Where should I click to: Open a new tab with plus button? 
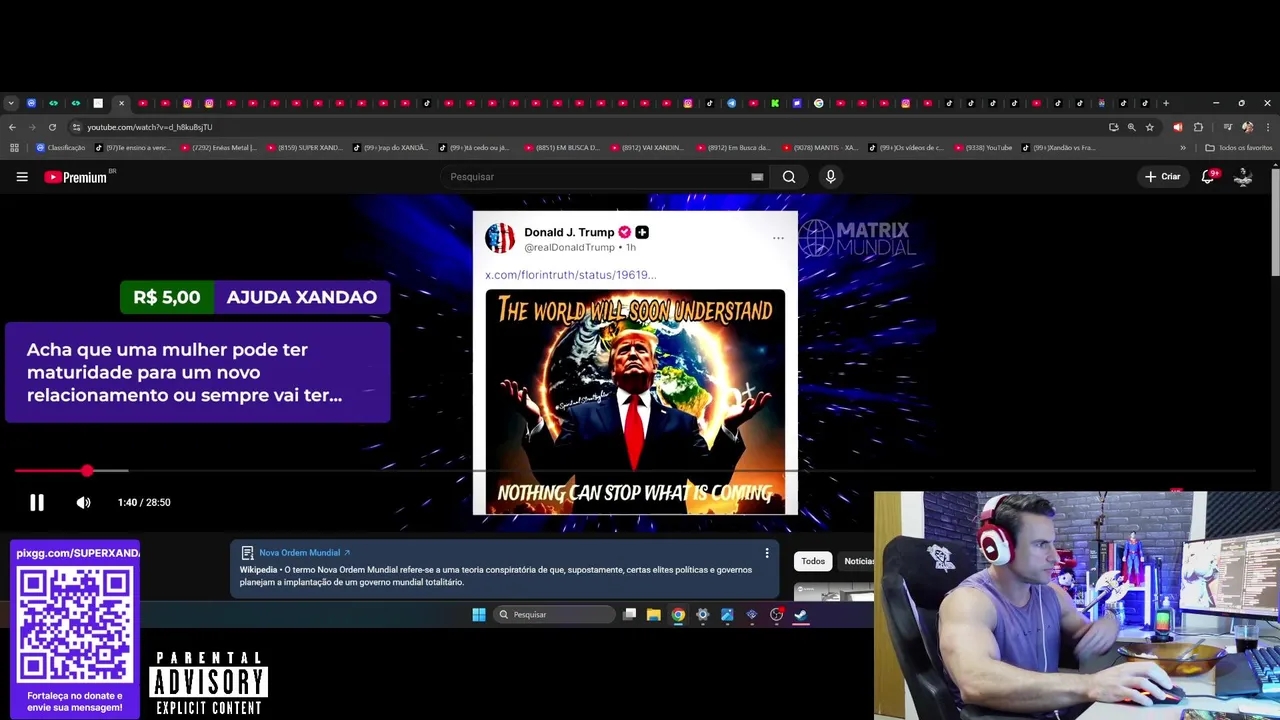click(x=1165, y=103)
